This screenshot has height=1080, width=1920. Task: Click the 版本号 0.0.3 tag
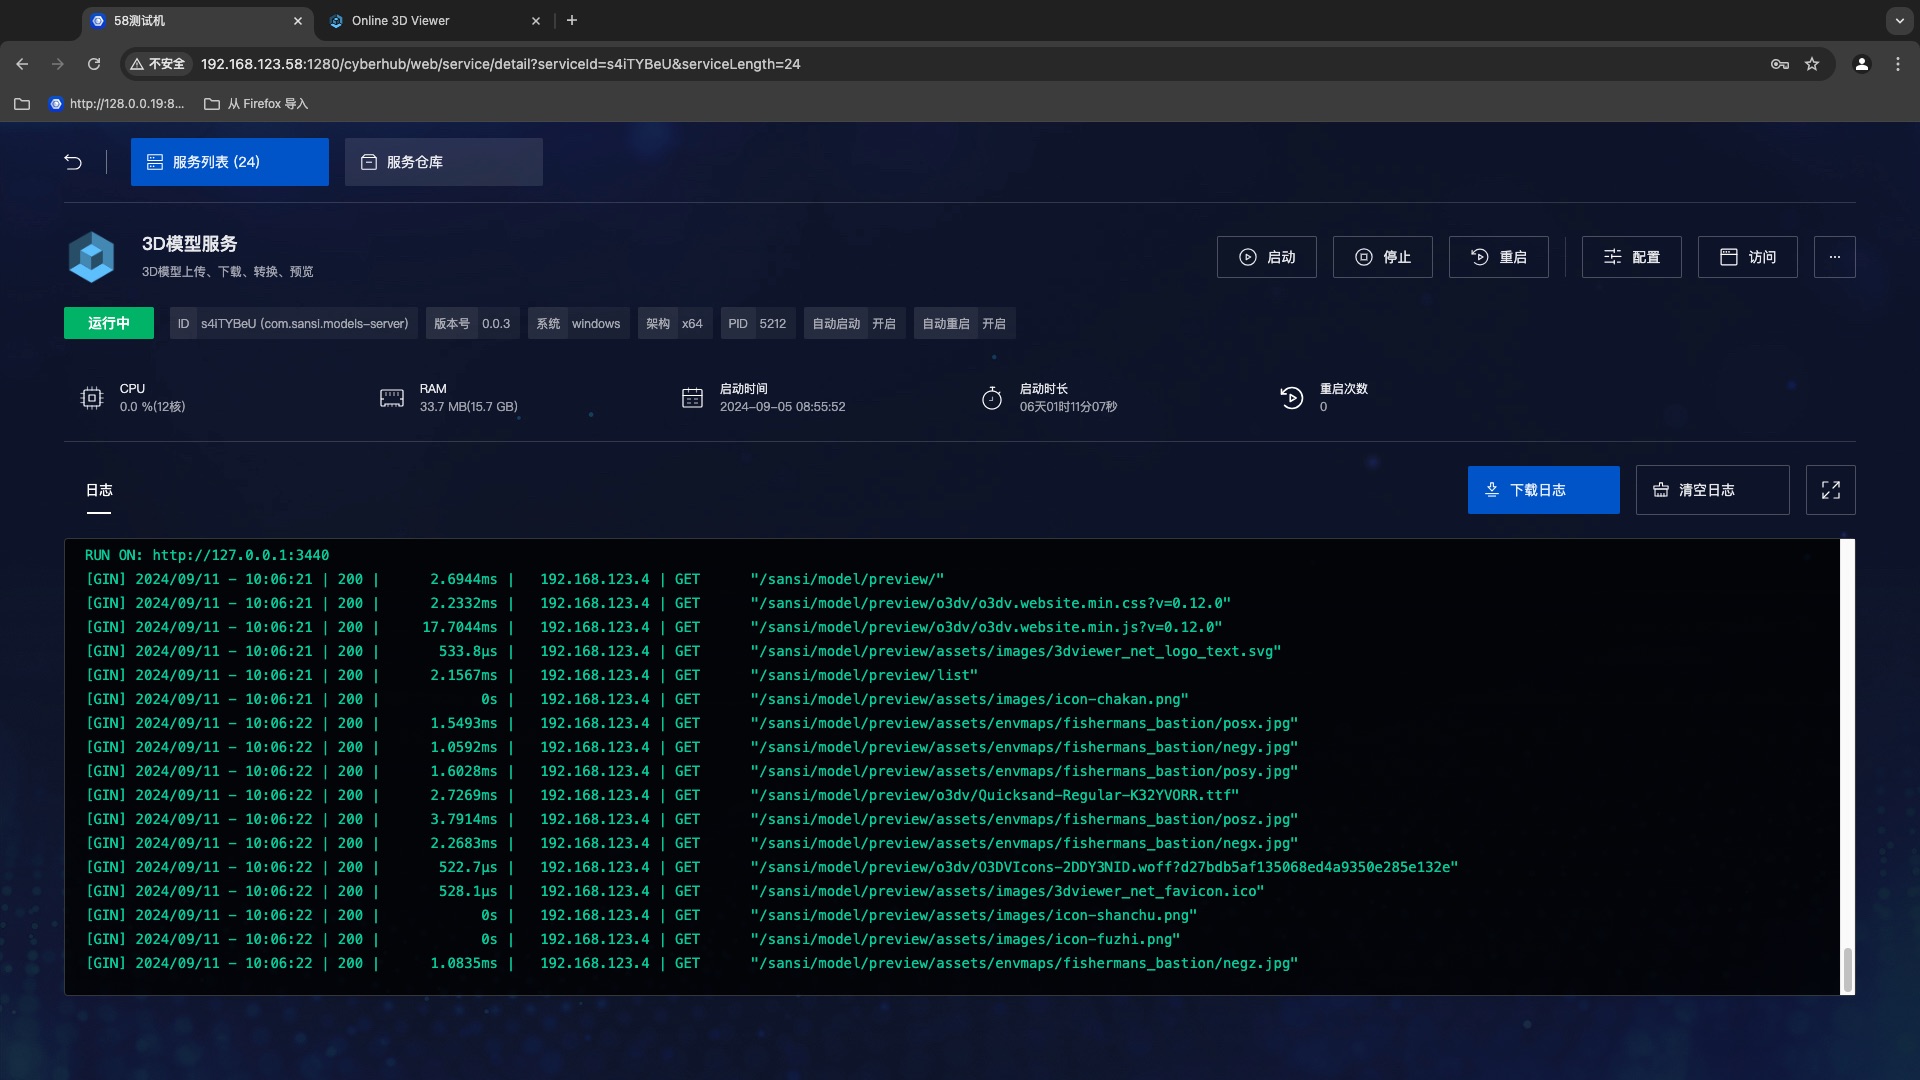click(472, 323)
